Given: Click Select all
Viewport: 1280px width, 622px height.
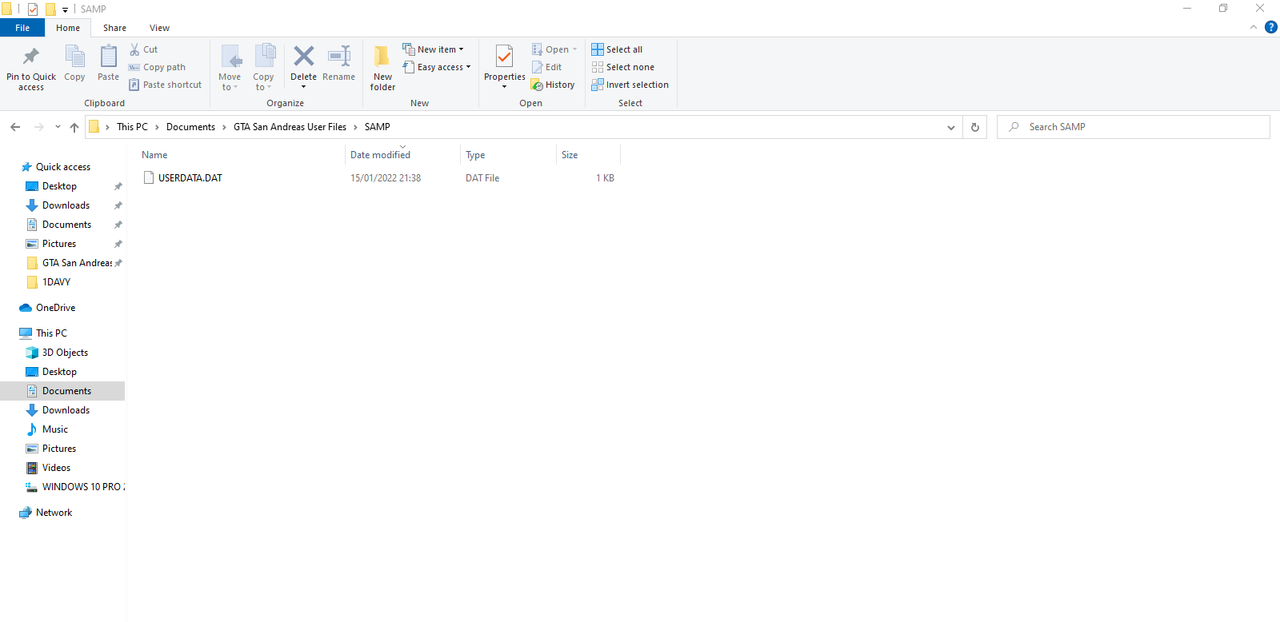Looking at the screenshot, I should coord(617,49).
